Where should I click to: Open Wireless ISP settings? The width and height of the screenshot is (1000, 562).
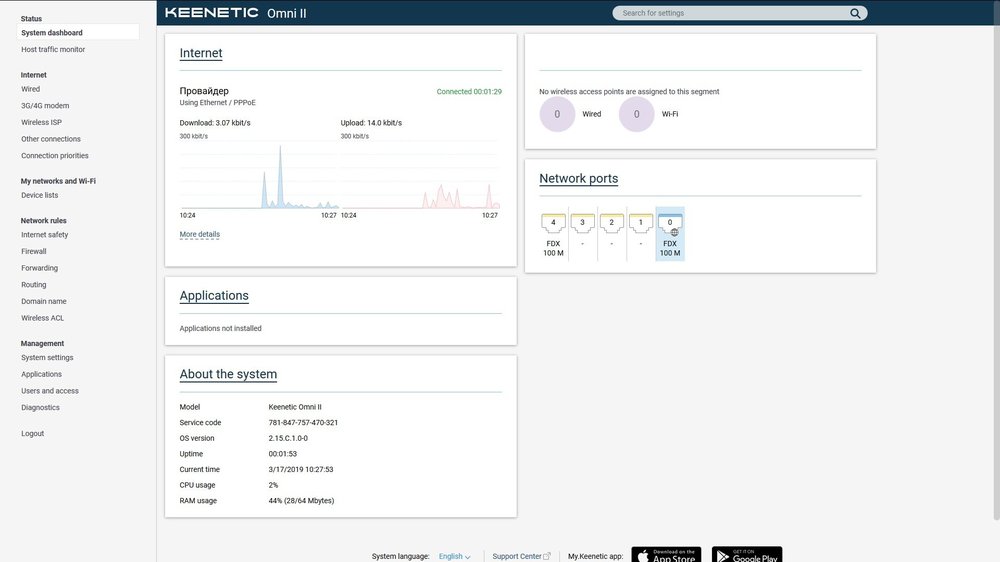[41, 122]
